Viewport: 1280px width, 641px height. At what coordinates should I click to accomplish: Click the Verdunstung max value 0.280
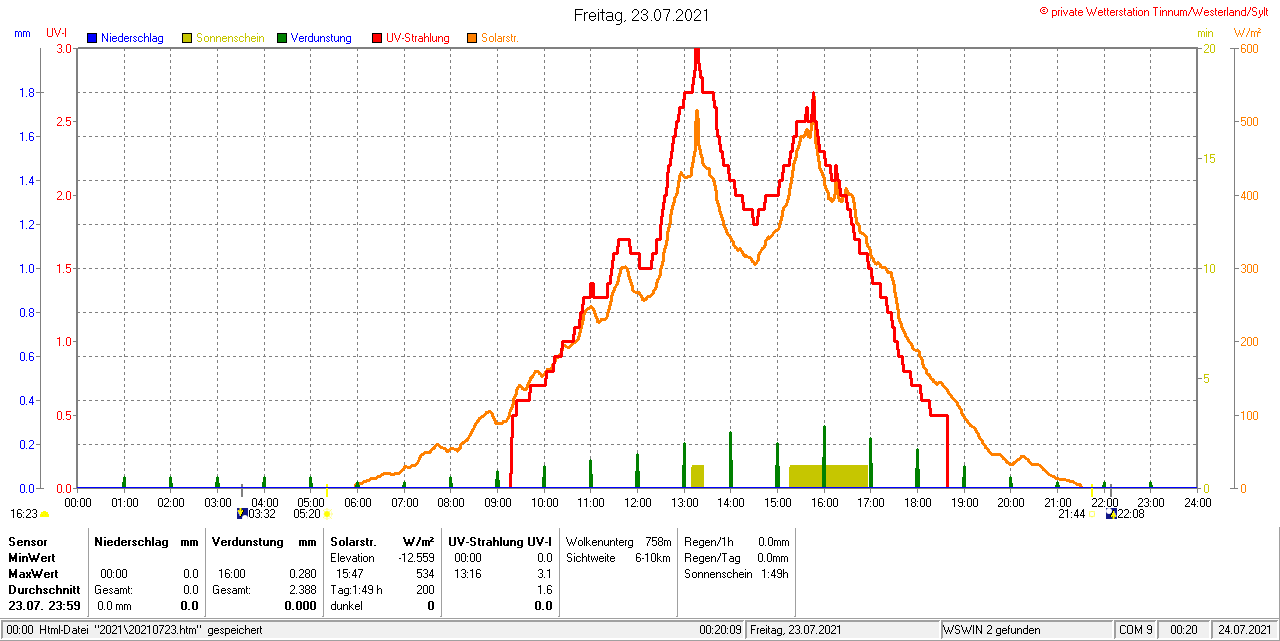[302, 573]
